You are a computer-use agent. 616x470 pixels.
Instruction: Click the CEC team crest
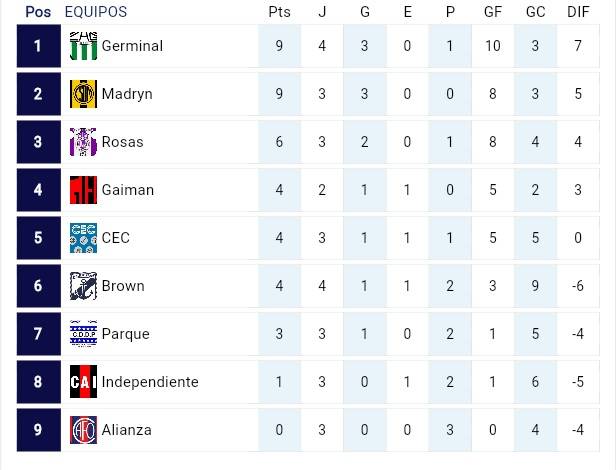tap(83, 238)
